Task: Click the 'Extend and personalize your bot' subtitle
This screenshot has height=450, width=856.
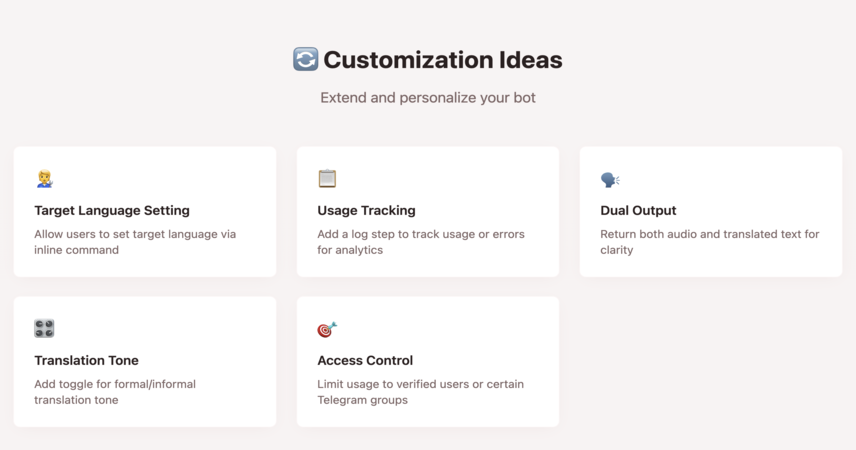Action: tap(428, 98)
